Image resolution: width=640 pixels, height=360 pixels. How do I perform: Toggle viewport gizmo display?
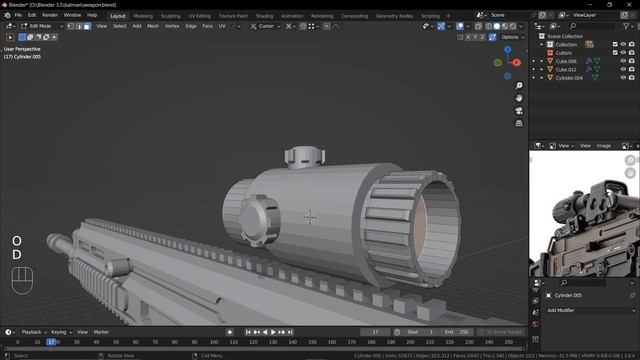coord(441,26)
